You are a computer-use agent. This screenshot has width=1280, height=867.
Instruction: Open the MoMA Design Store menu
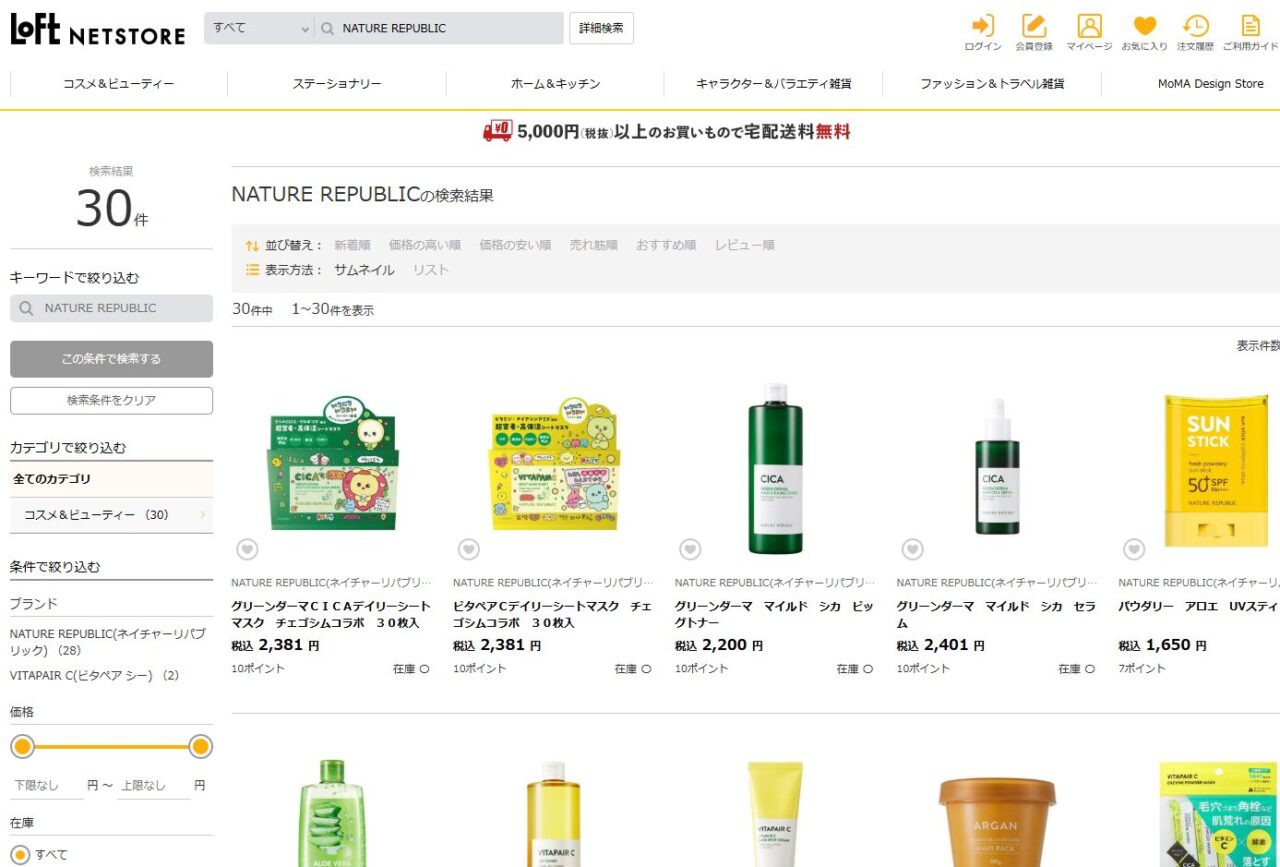pos(1210,84)
